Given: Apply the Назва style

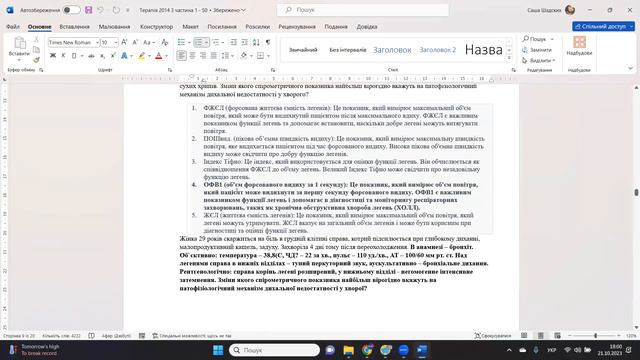Looking at the screenshot, I should (483, 50).
